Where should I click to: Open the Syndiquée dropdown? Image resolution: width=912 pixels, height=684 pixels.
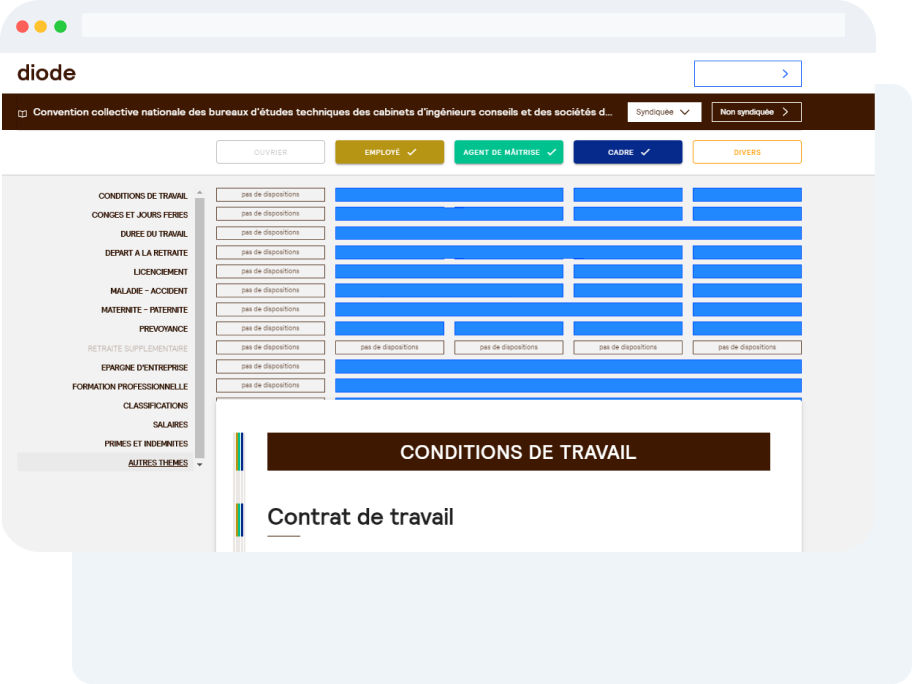coord(664,112)
